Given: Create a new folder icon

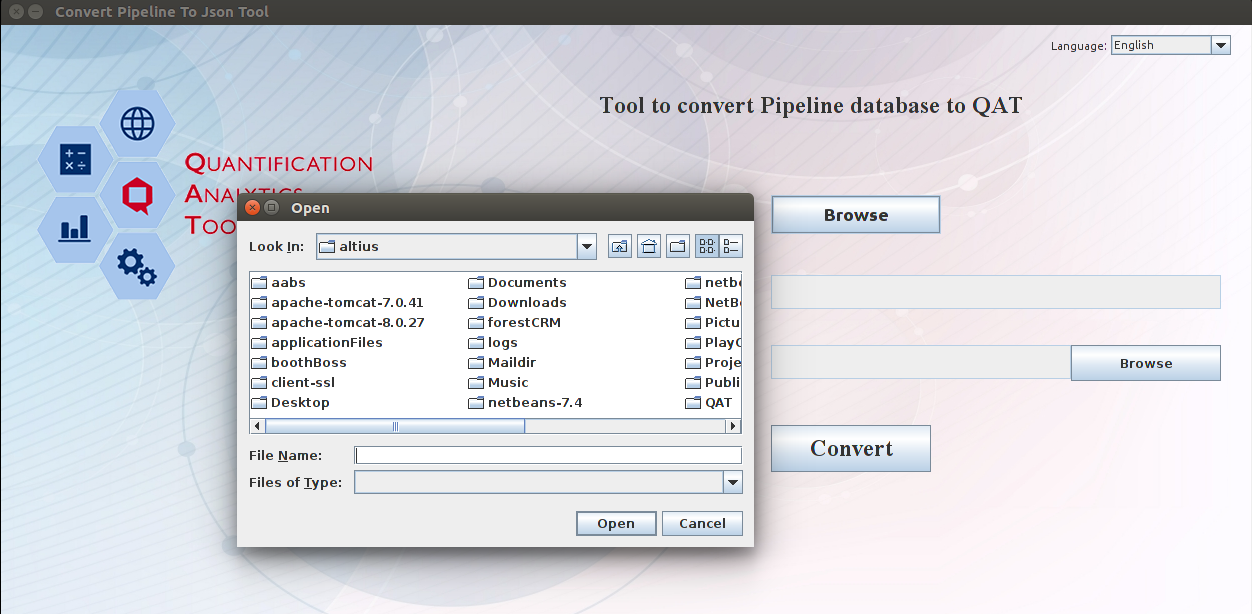Looking at the screenshot, I should coord(678,246).
